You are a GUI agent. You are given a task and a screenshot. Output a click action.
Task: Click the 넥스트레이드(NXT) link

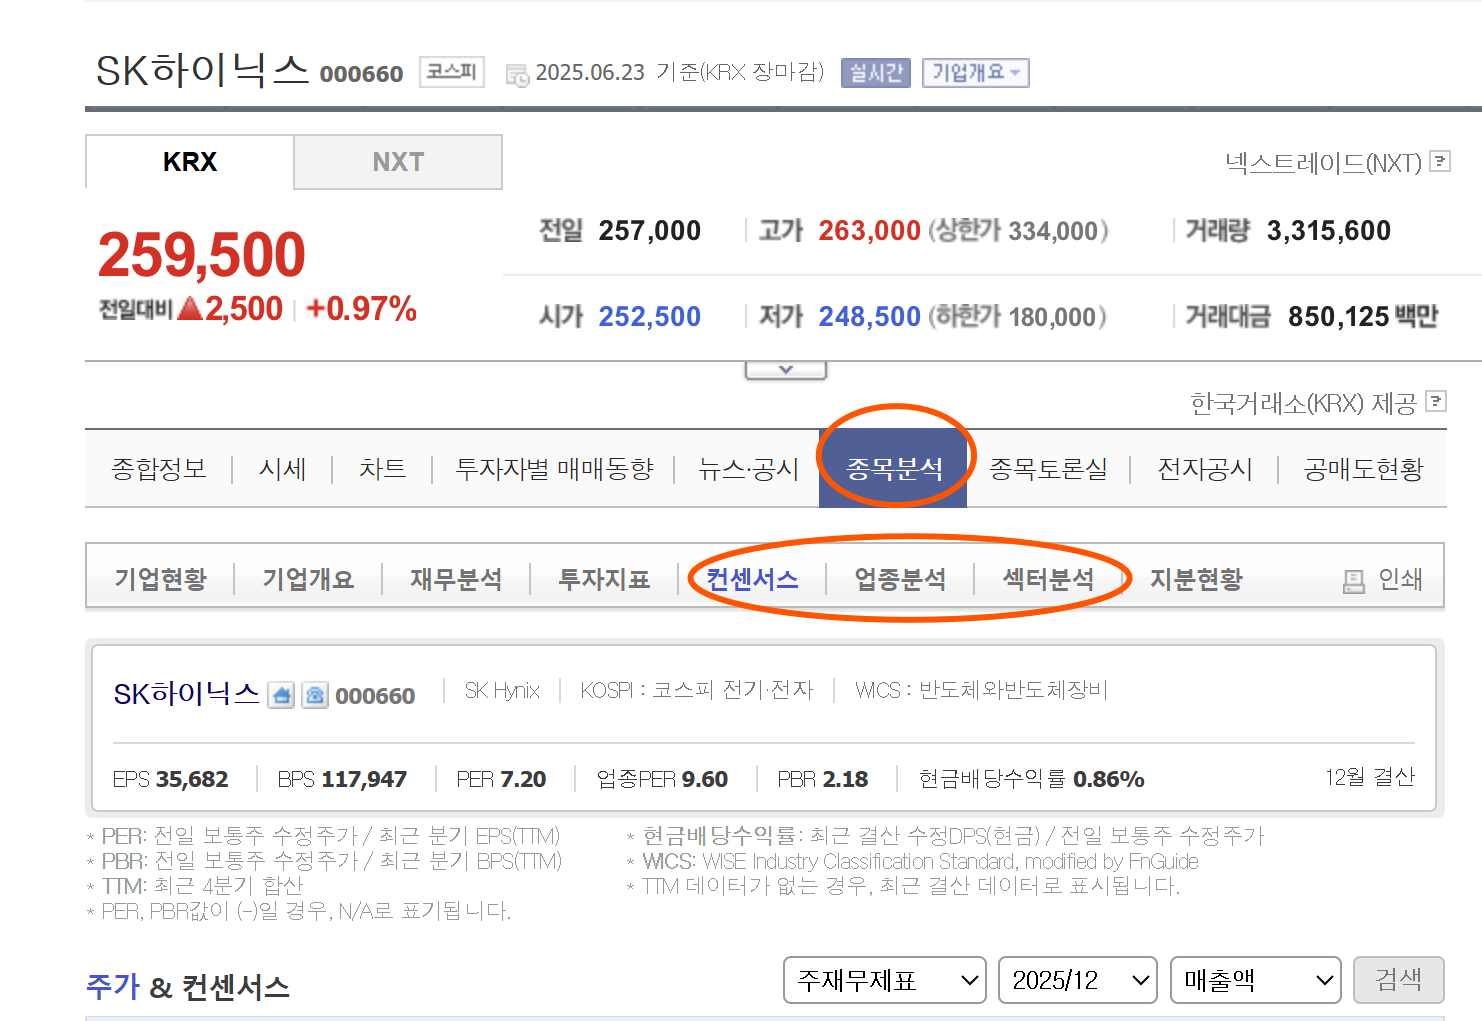tap(1323, 162)
